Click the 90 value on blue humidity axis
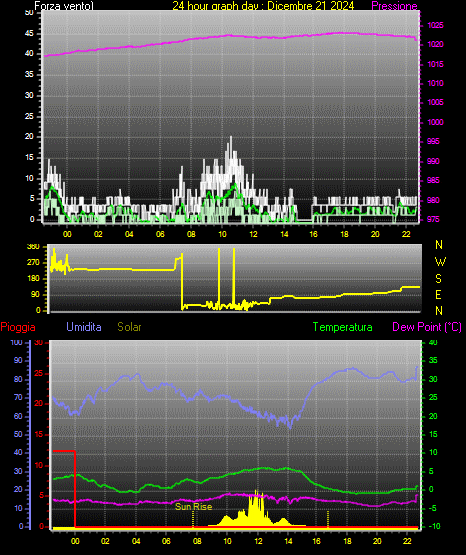466x555 pixels. point(18,361)
